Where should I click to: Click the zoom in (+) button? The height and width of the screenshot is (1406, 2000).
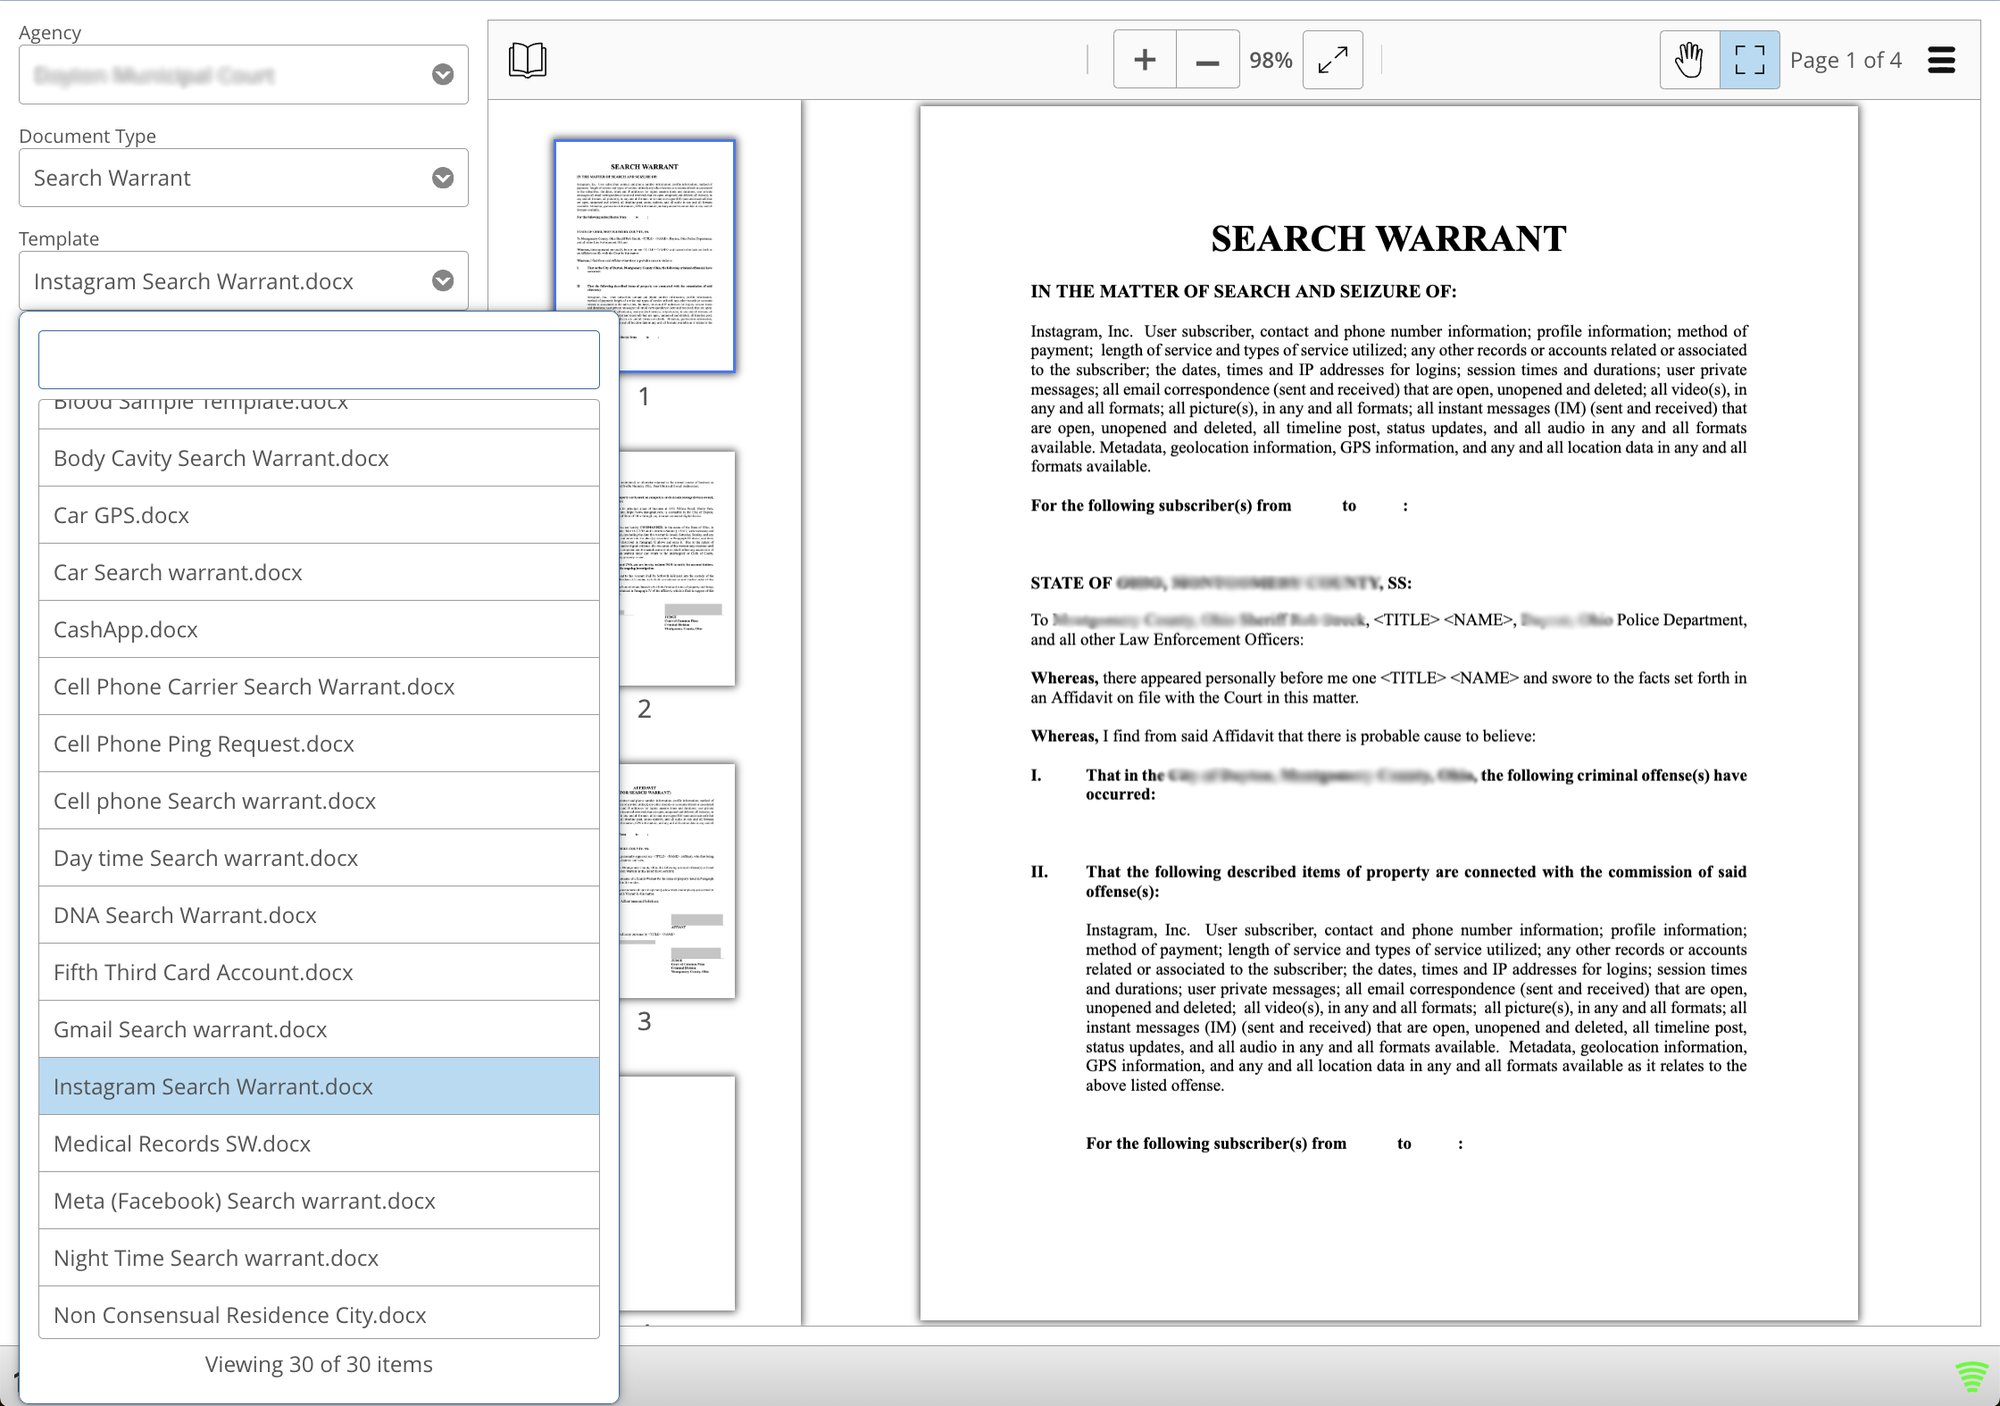[1144, 59]
